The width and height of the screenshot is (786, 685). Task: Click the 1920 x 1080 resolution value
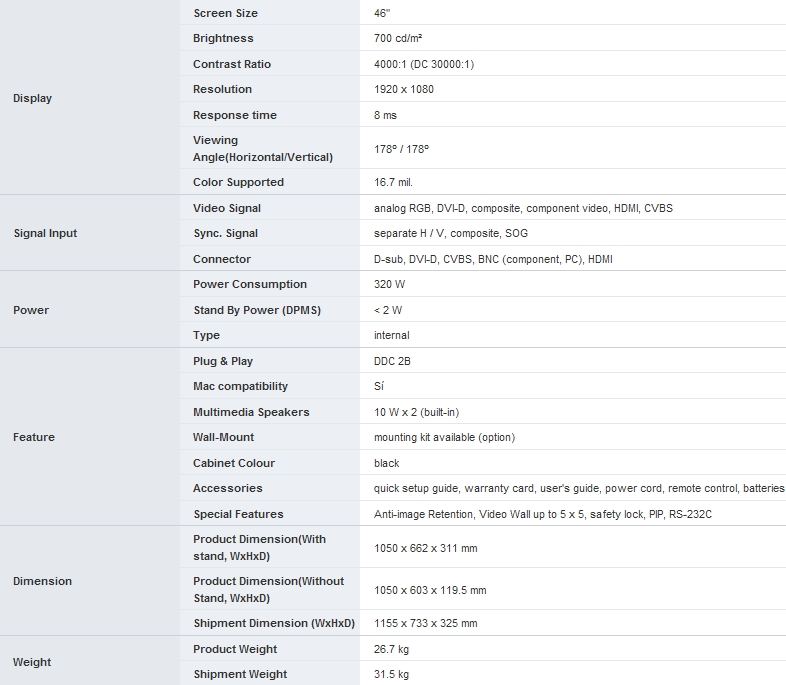(x=403, y=89)
